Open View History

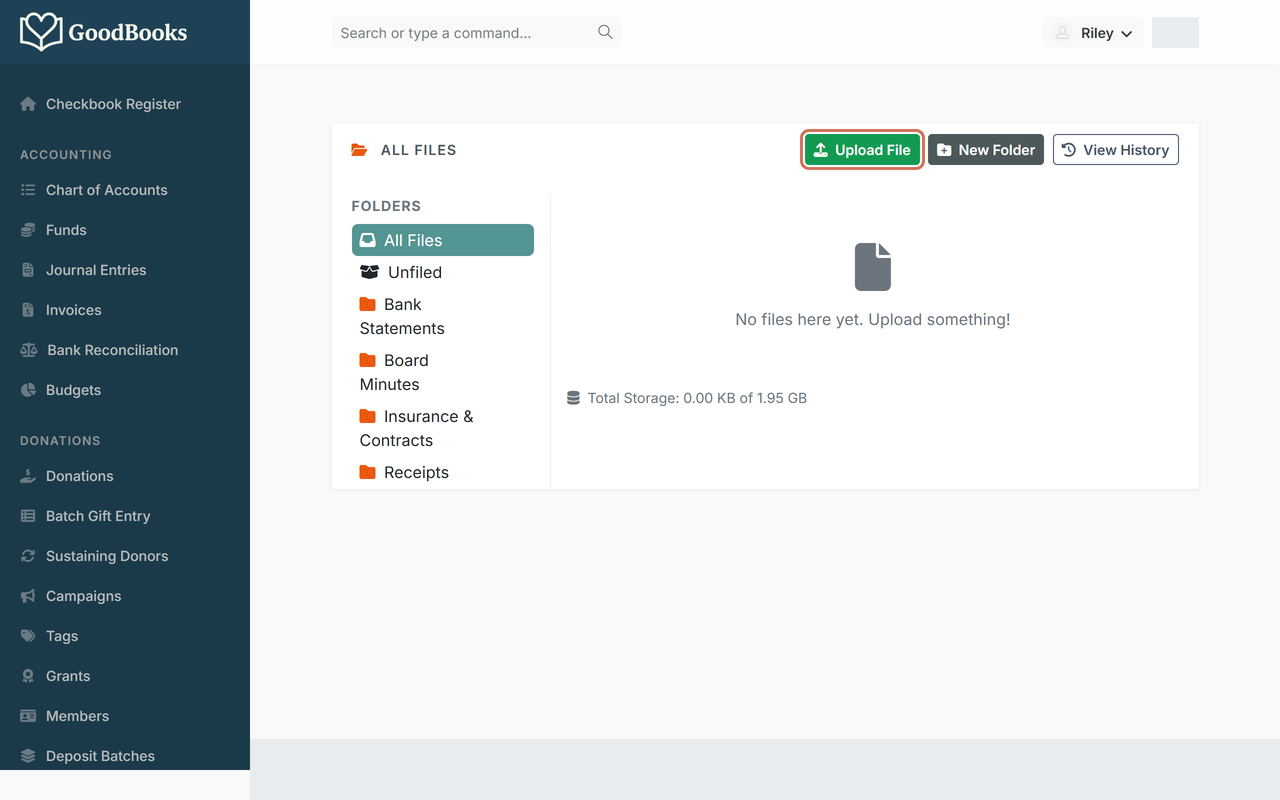pos(1116,150)
